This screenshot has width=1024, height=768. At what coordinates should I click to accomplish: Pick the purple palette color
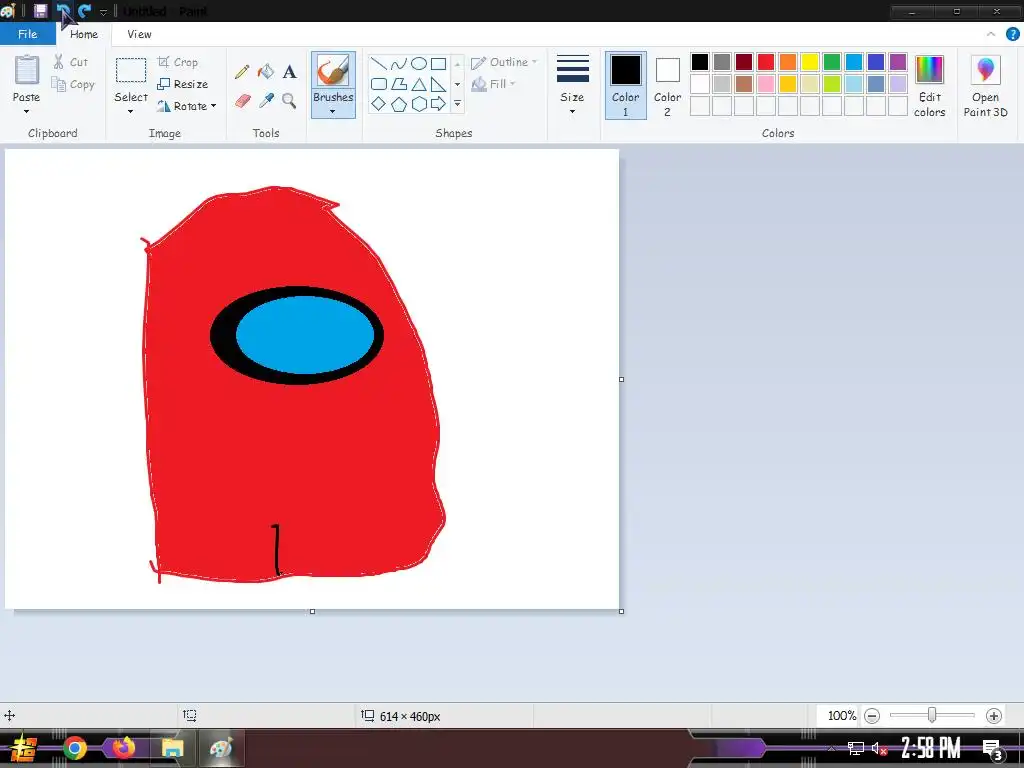pyautogui.click(x=898, y=62)
